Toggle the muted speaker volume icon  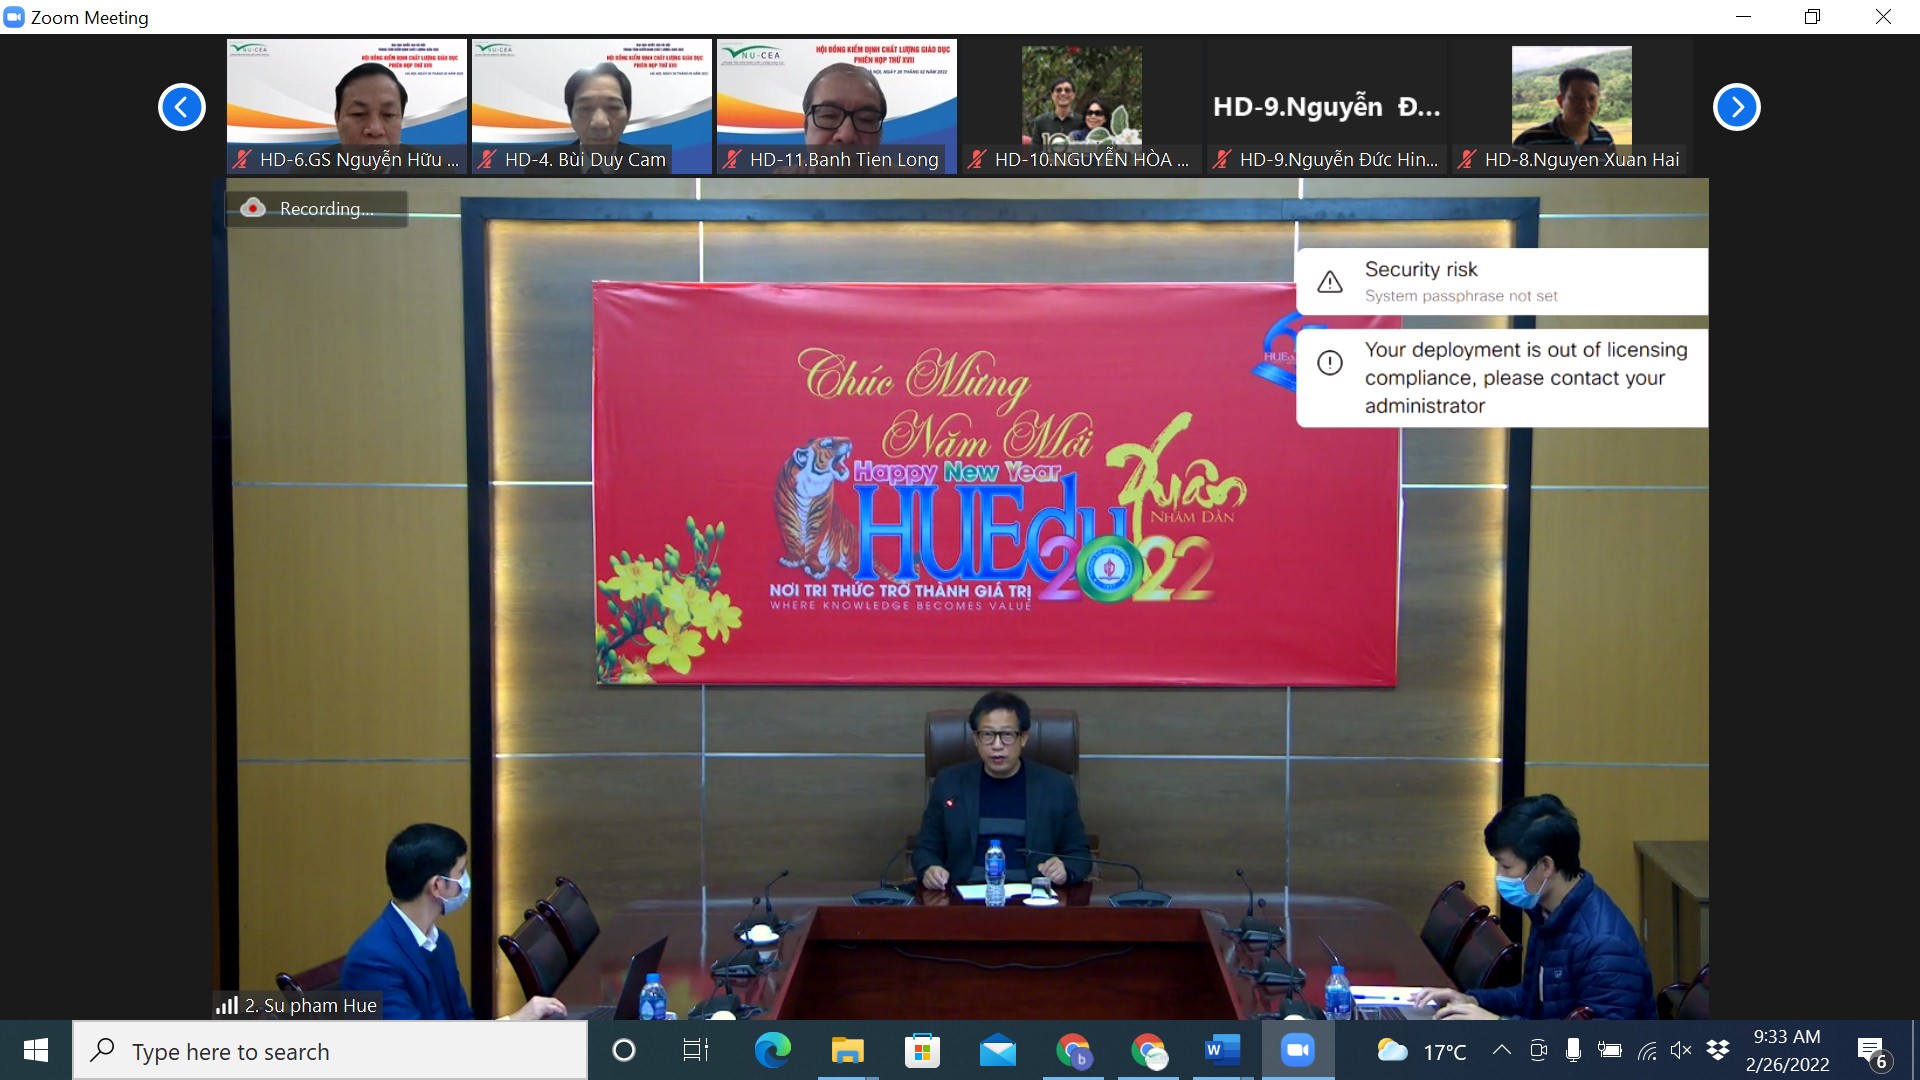pyautogui.click(x=1681, y=1050)
